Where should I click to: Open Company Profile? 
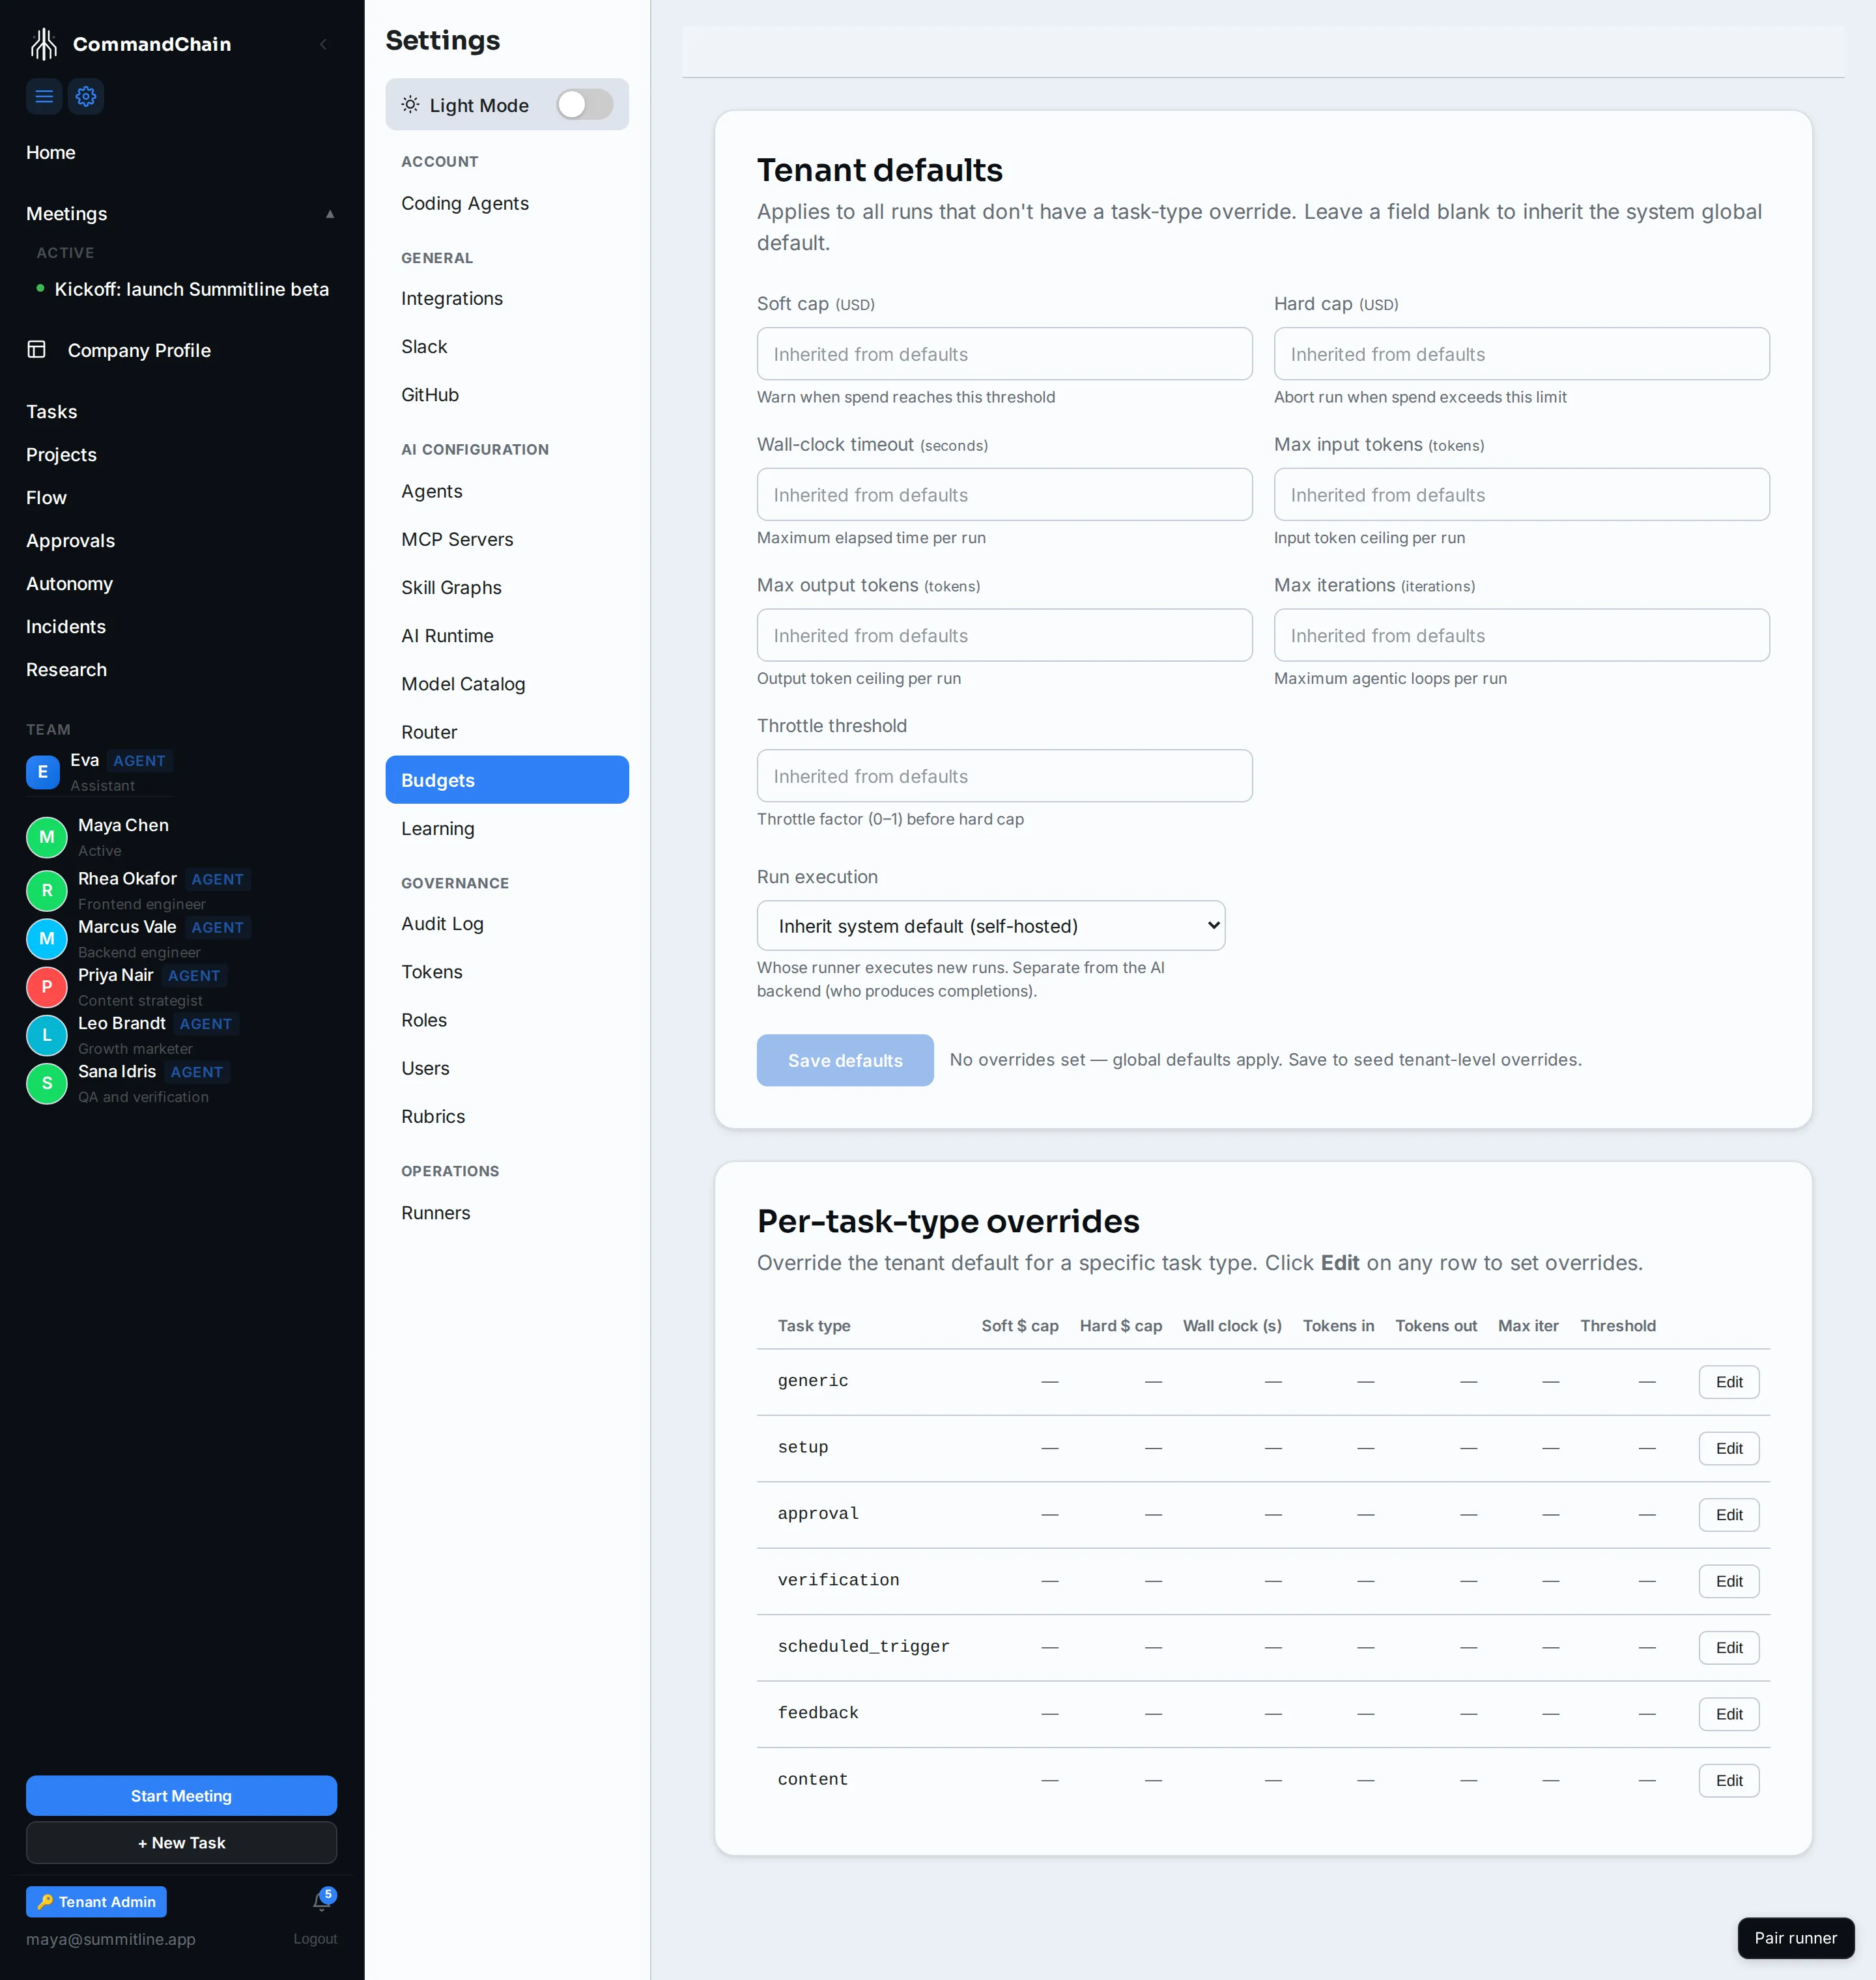139,350
